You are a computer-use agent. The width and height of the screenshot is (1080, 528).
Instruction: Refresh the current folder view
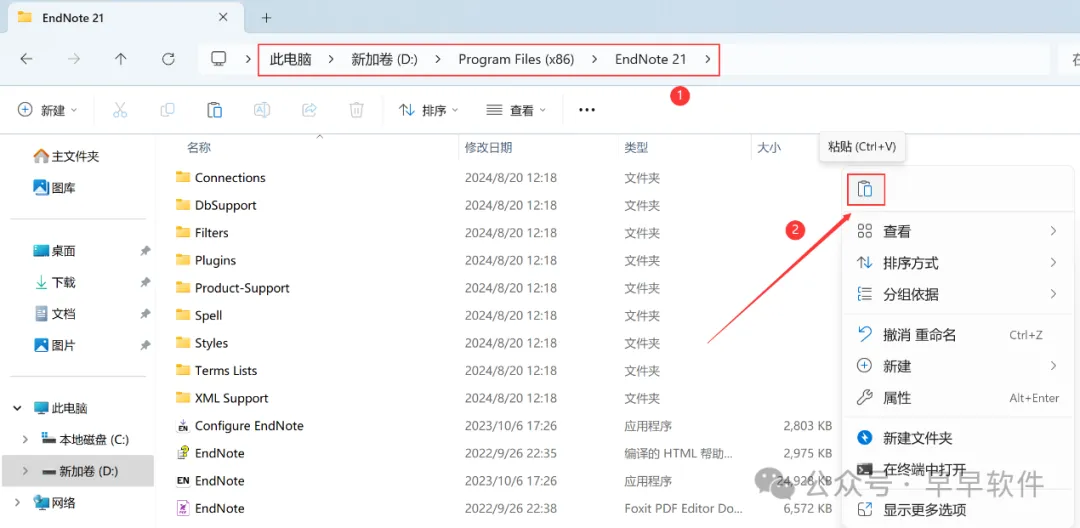tap(168, 59)
